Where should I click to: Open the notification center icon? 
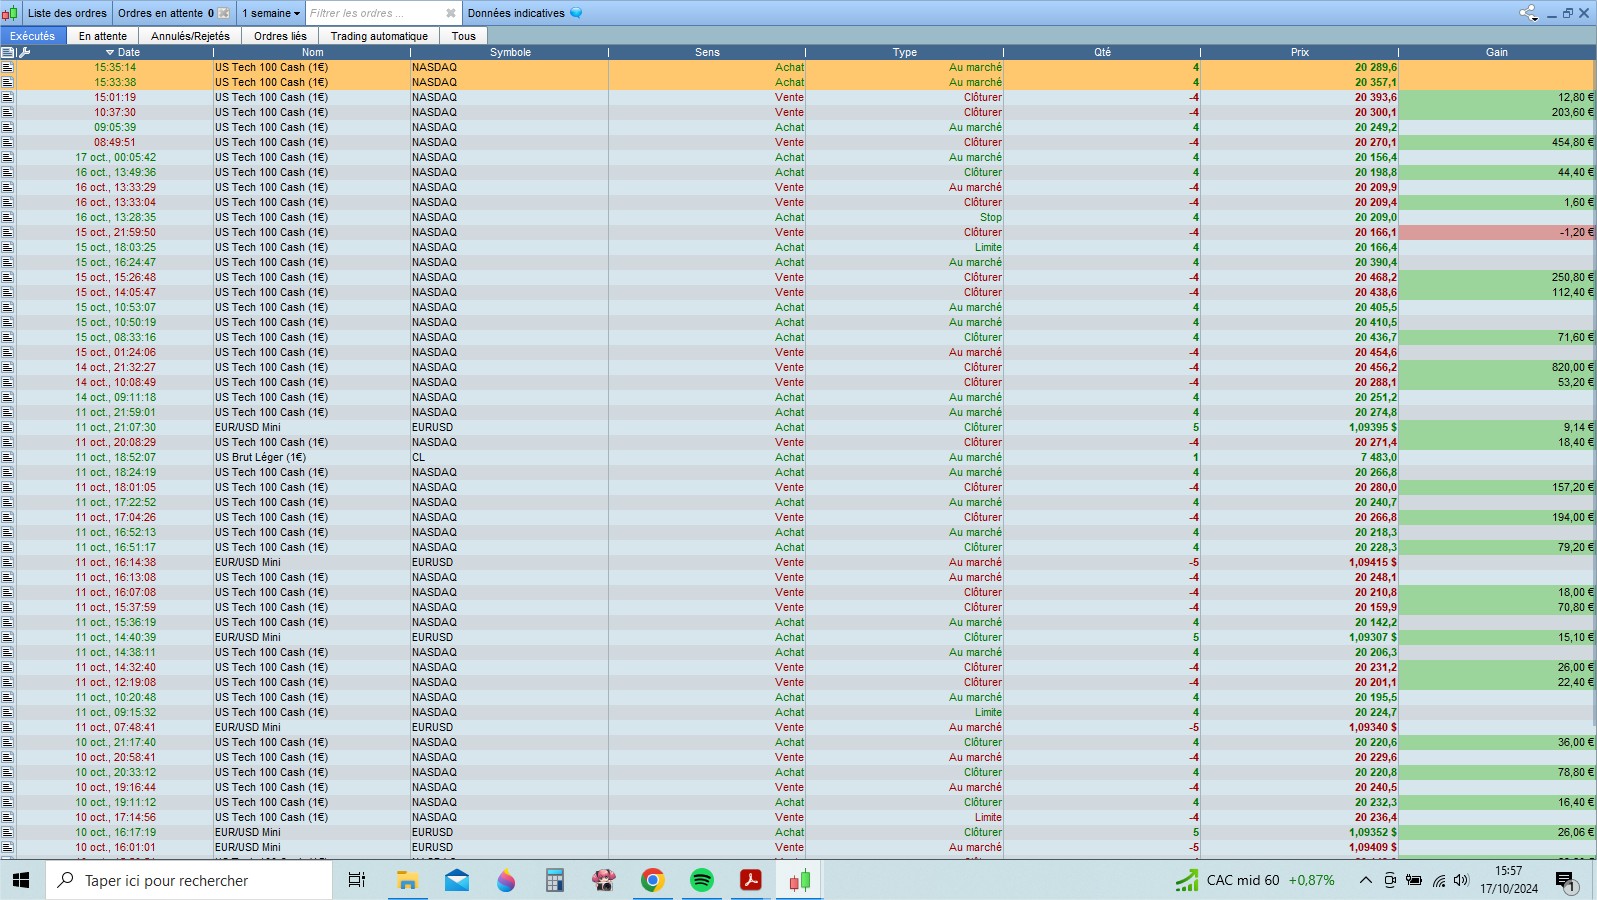[x=1566, y=881]
